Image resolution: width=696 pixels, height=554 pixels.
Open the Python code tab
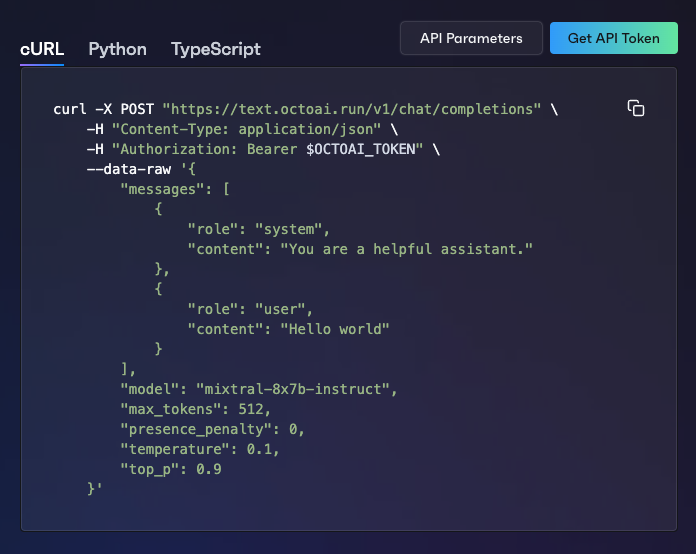(x=117, y=49)
